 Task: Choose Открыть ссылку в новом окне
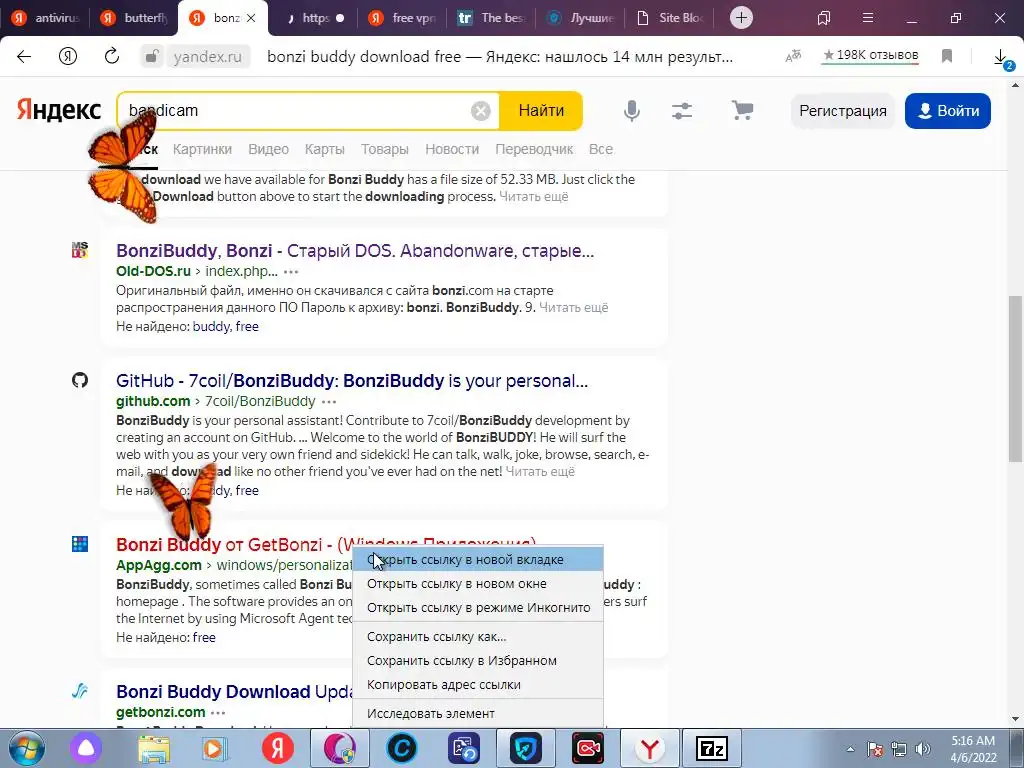tap(477, 584)
